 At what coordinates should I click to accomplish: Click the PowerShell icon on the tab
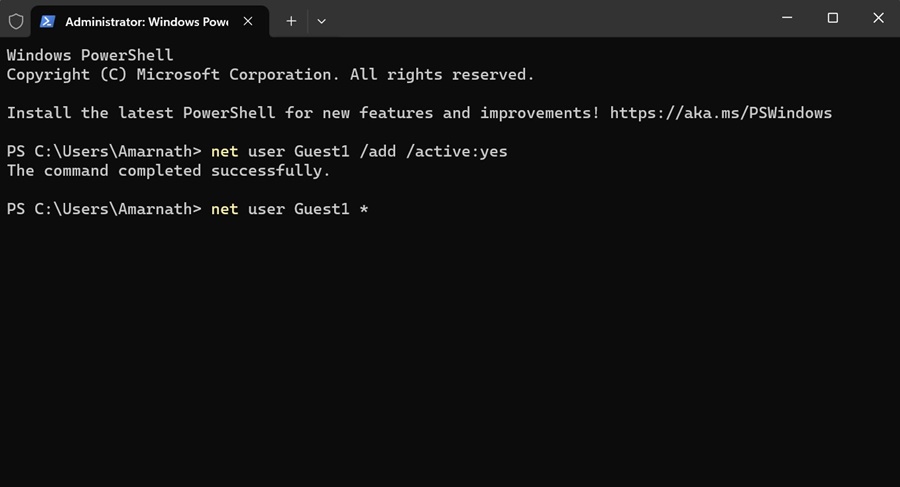tap(47, 21)
